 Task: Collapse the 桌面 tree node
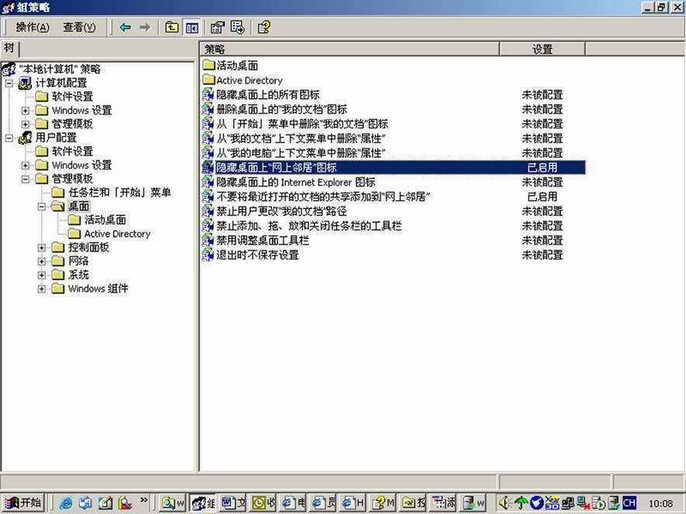coord(42,206)
